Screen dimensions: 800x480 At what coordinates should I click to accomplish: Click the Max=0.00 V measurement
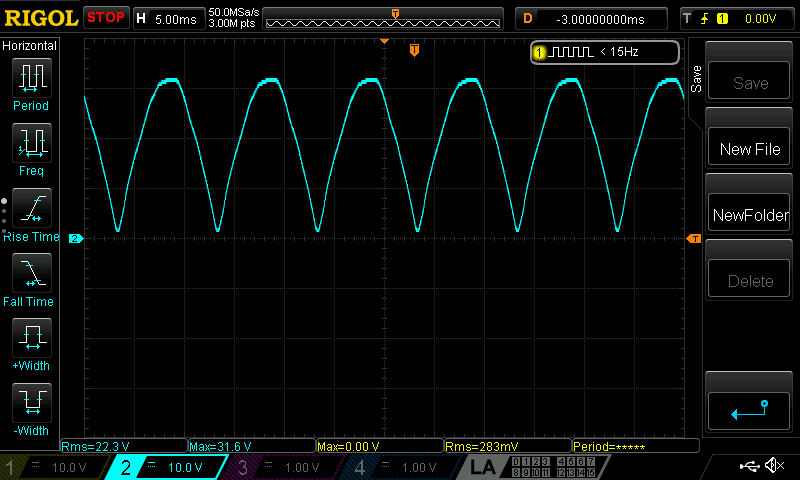click(x=380, y=446)
